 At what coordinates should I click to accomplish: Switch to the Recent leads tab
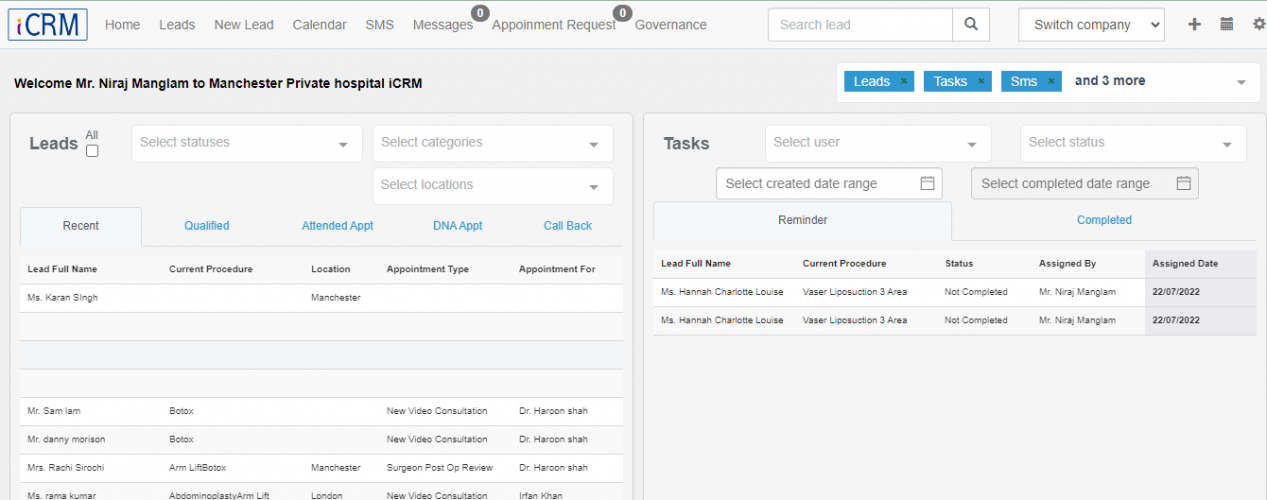pos(81,226)
